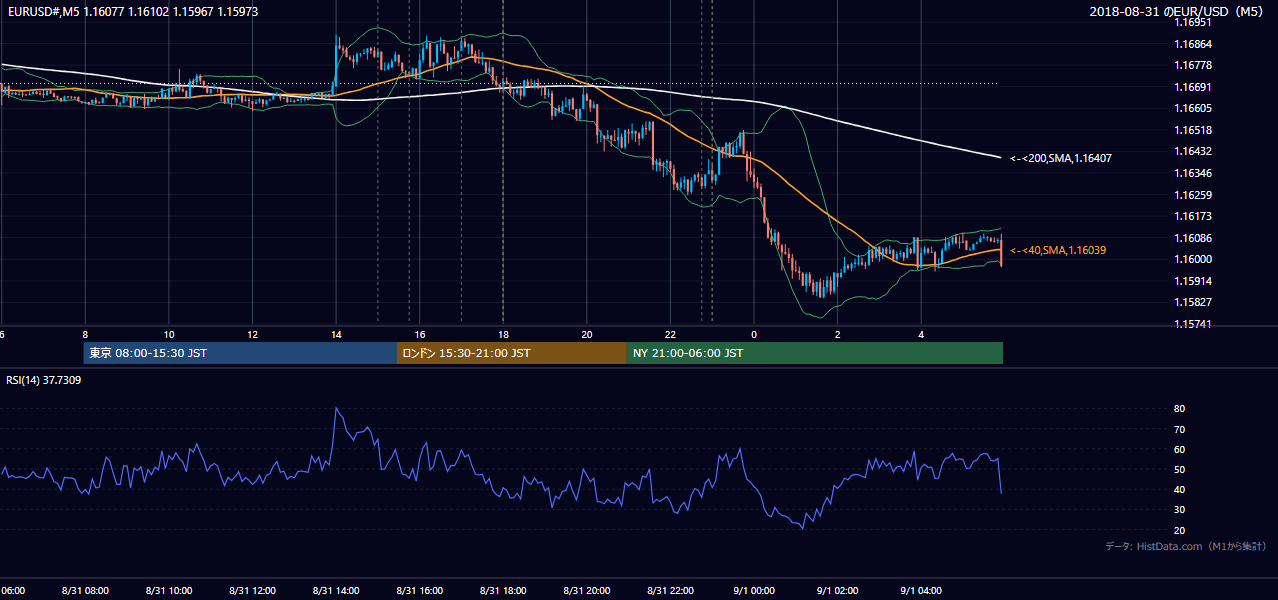
Task: Click the RSI(14) 37.7309 indicator label
Action: click(44, 380)
